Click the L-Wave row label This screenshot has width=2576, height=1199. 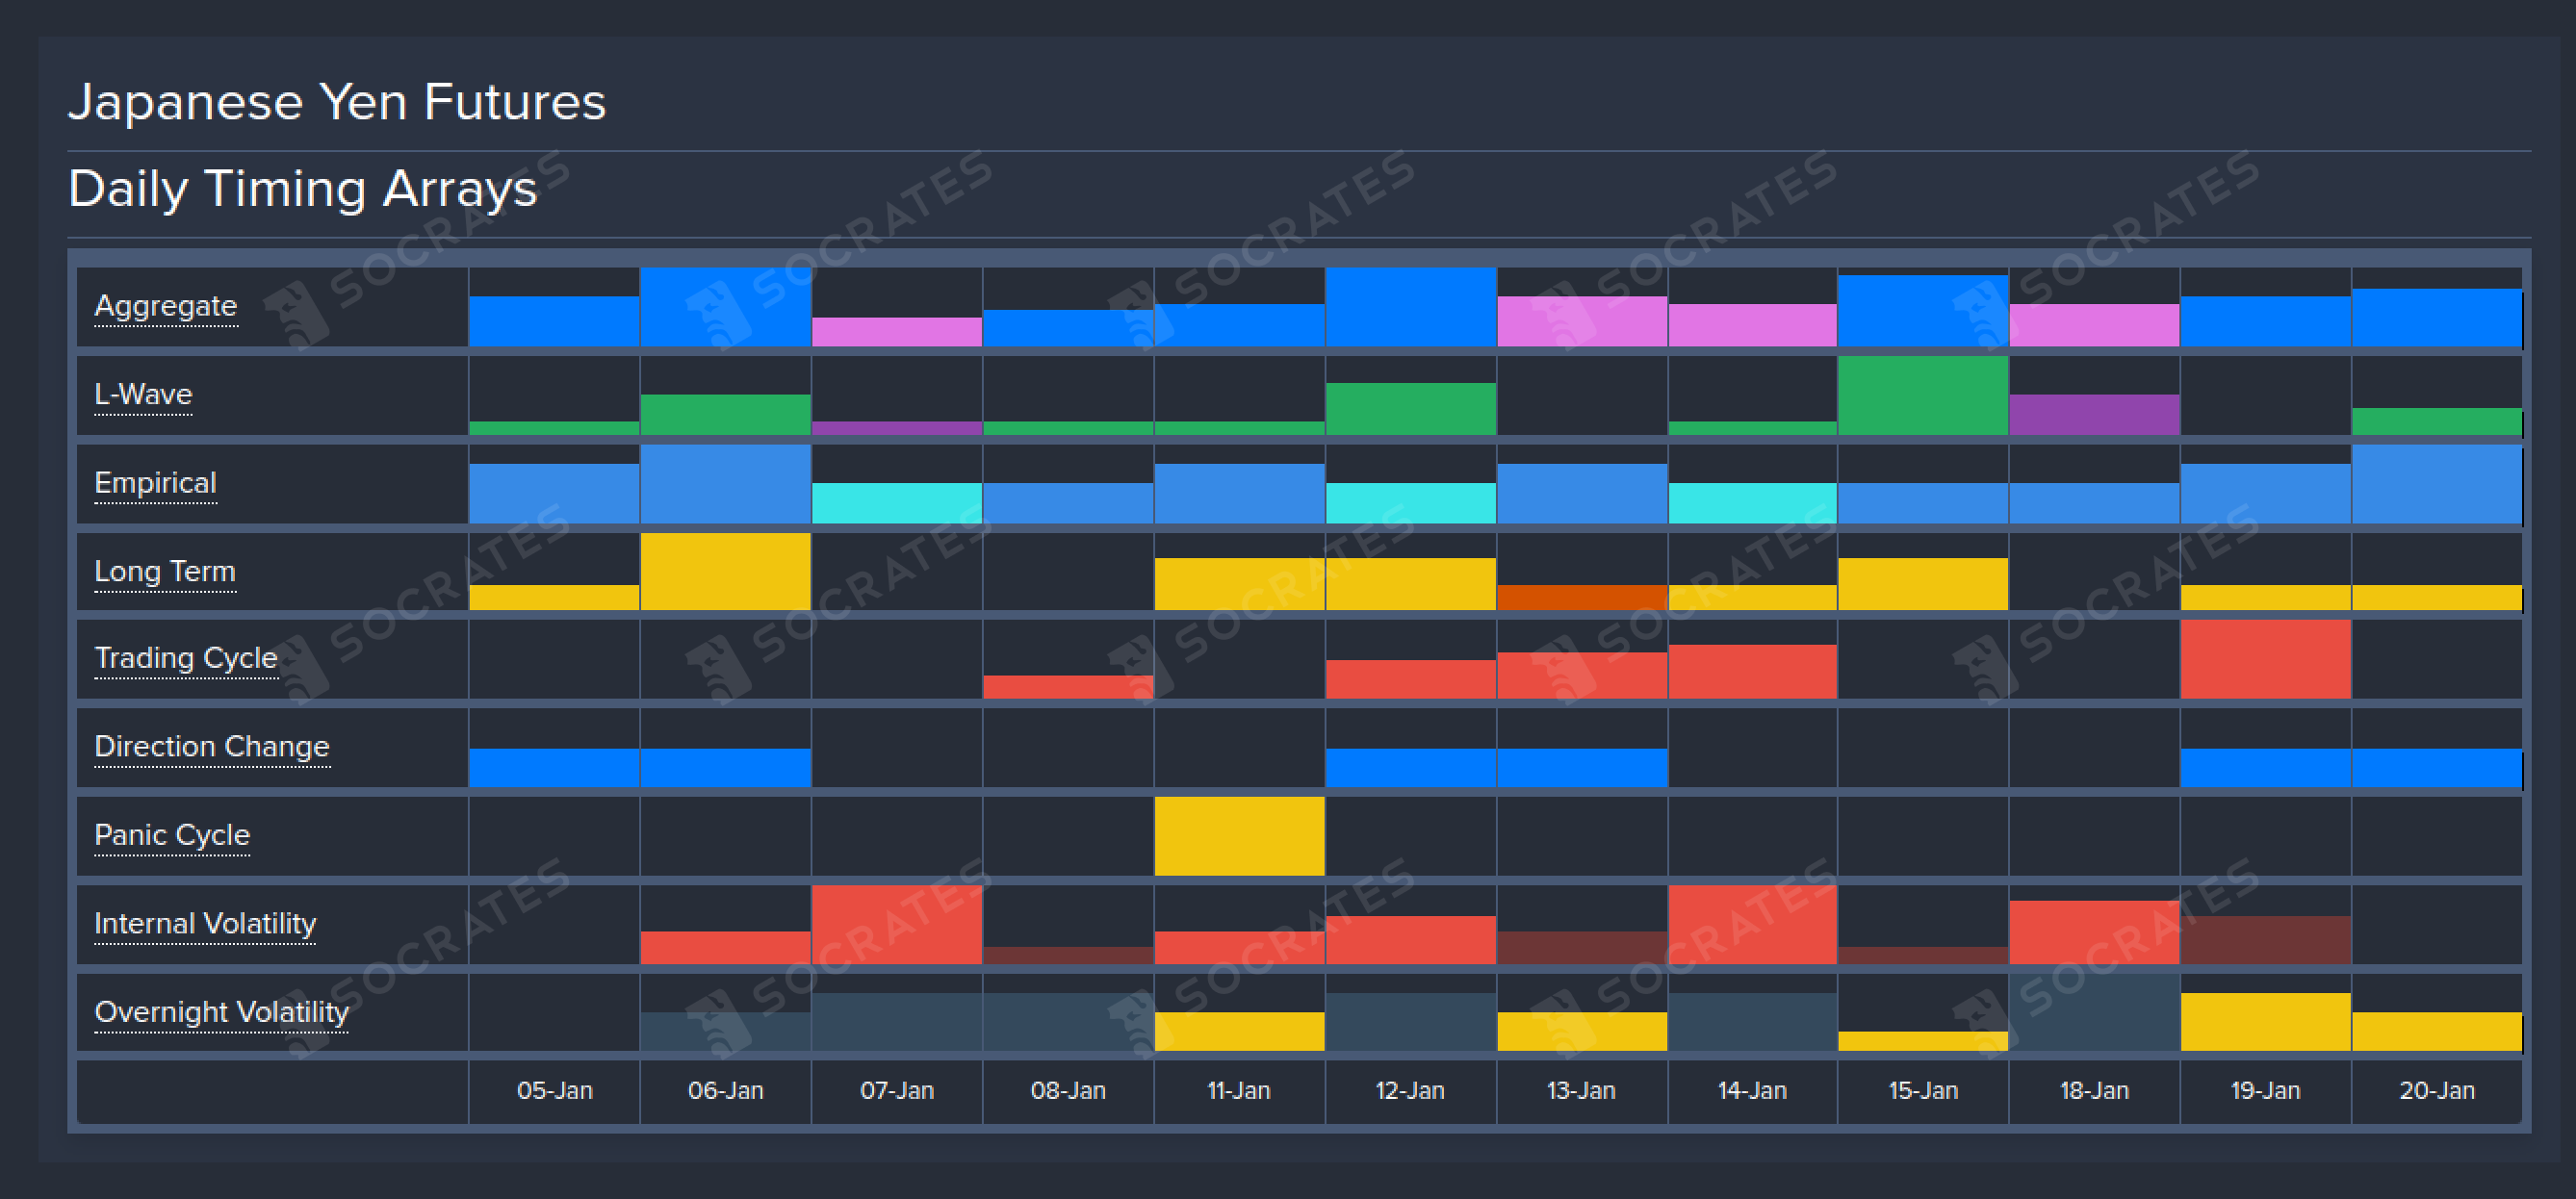point(143,394)
